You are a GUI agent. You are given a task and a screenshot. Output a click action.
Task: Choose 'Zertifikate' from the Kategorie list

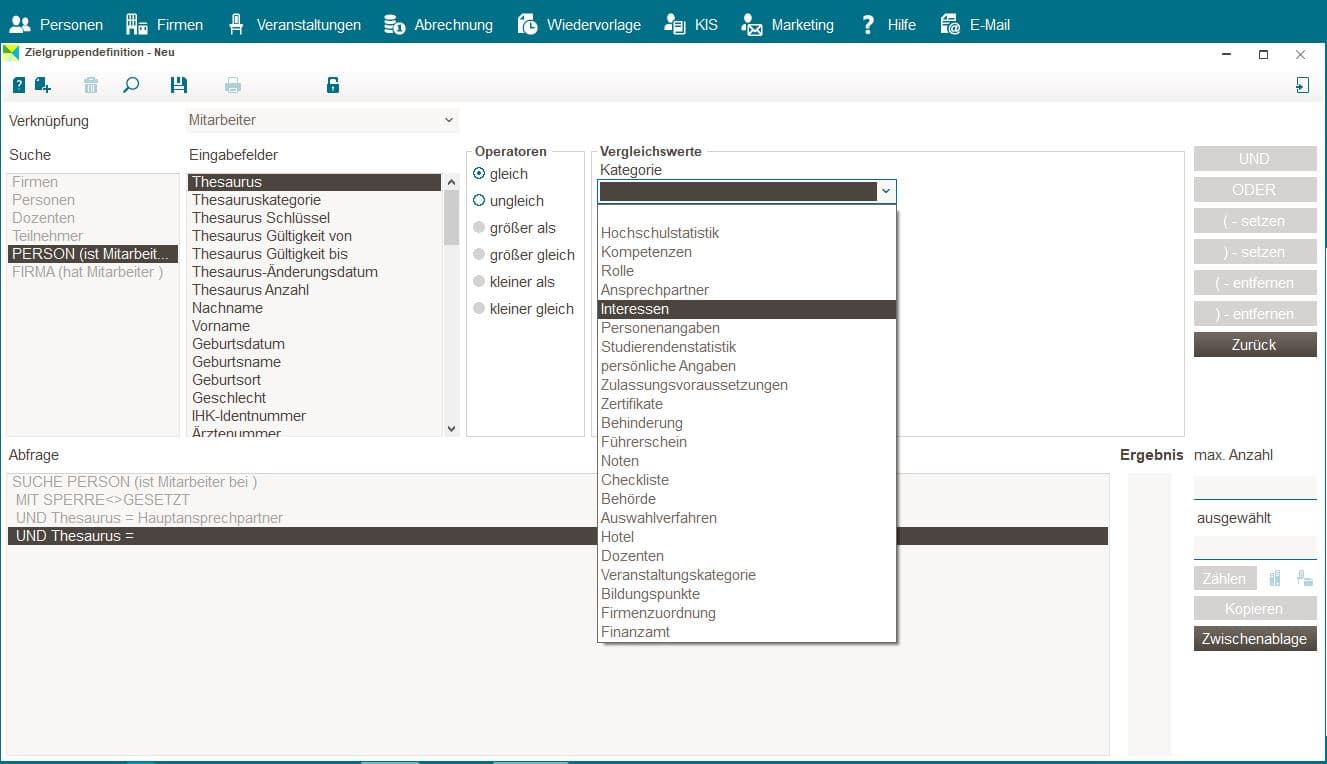[x=747, y=404]
